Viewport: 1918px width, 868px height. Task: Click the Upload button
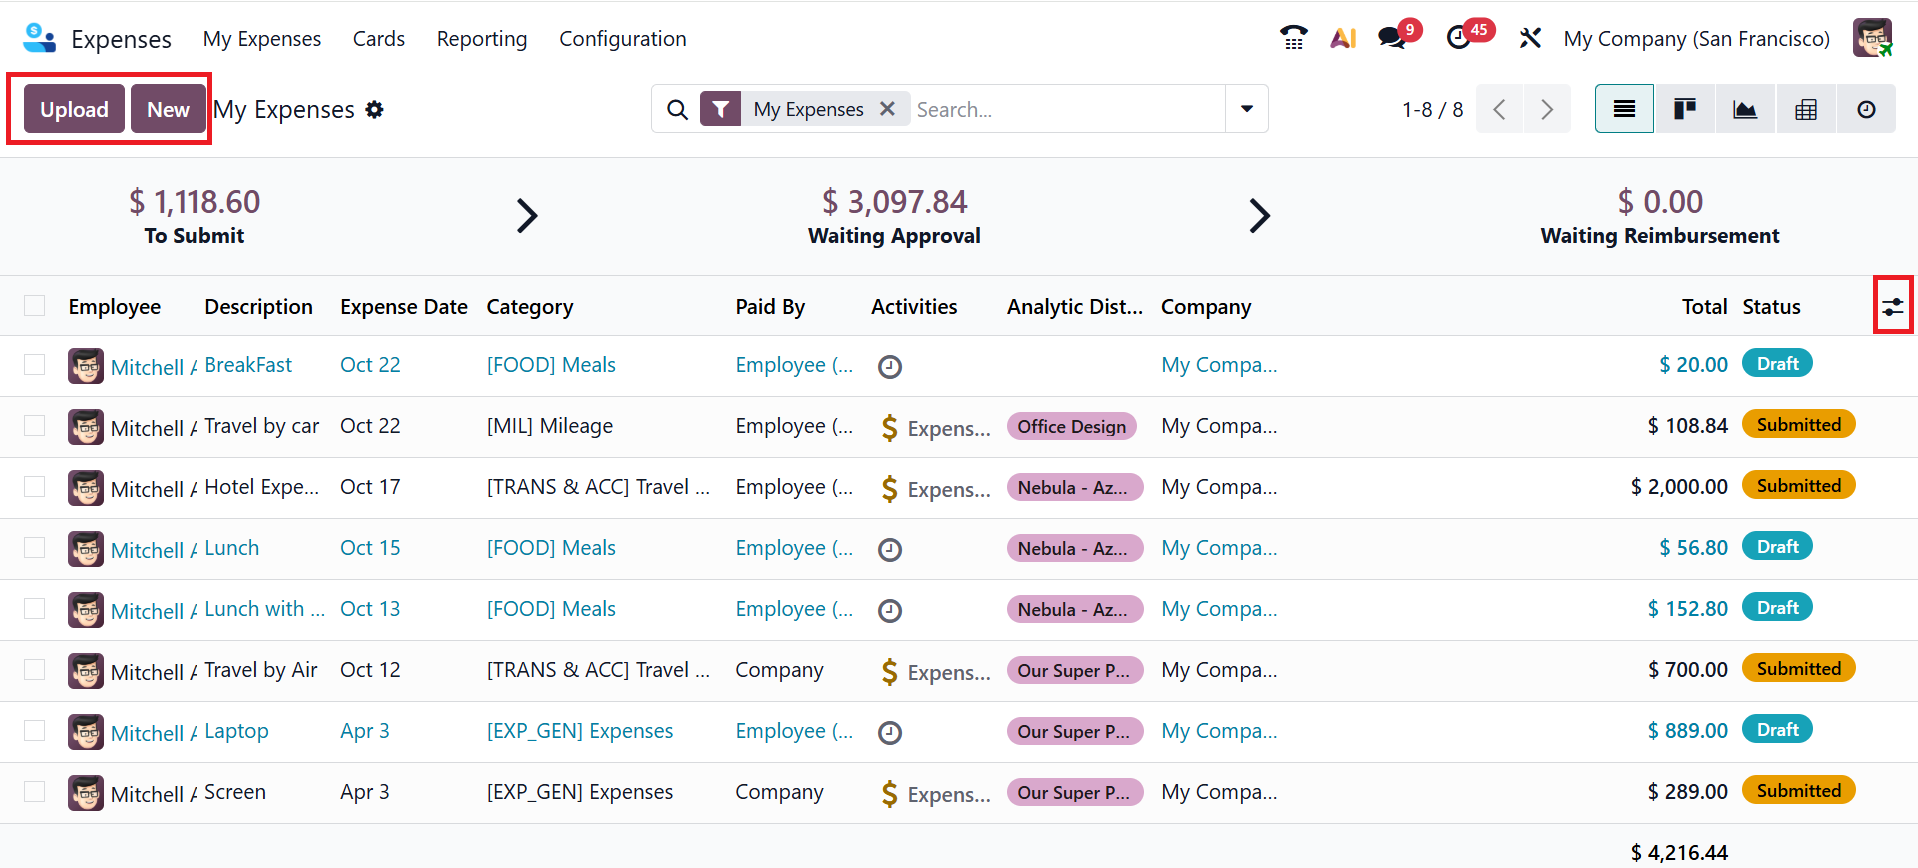[x=74, y=109]
